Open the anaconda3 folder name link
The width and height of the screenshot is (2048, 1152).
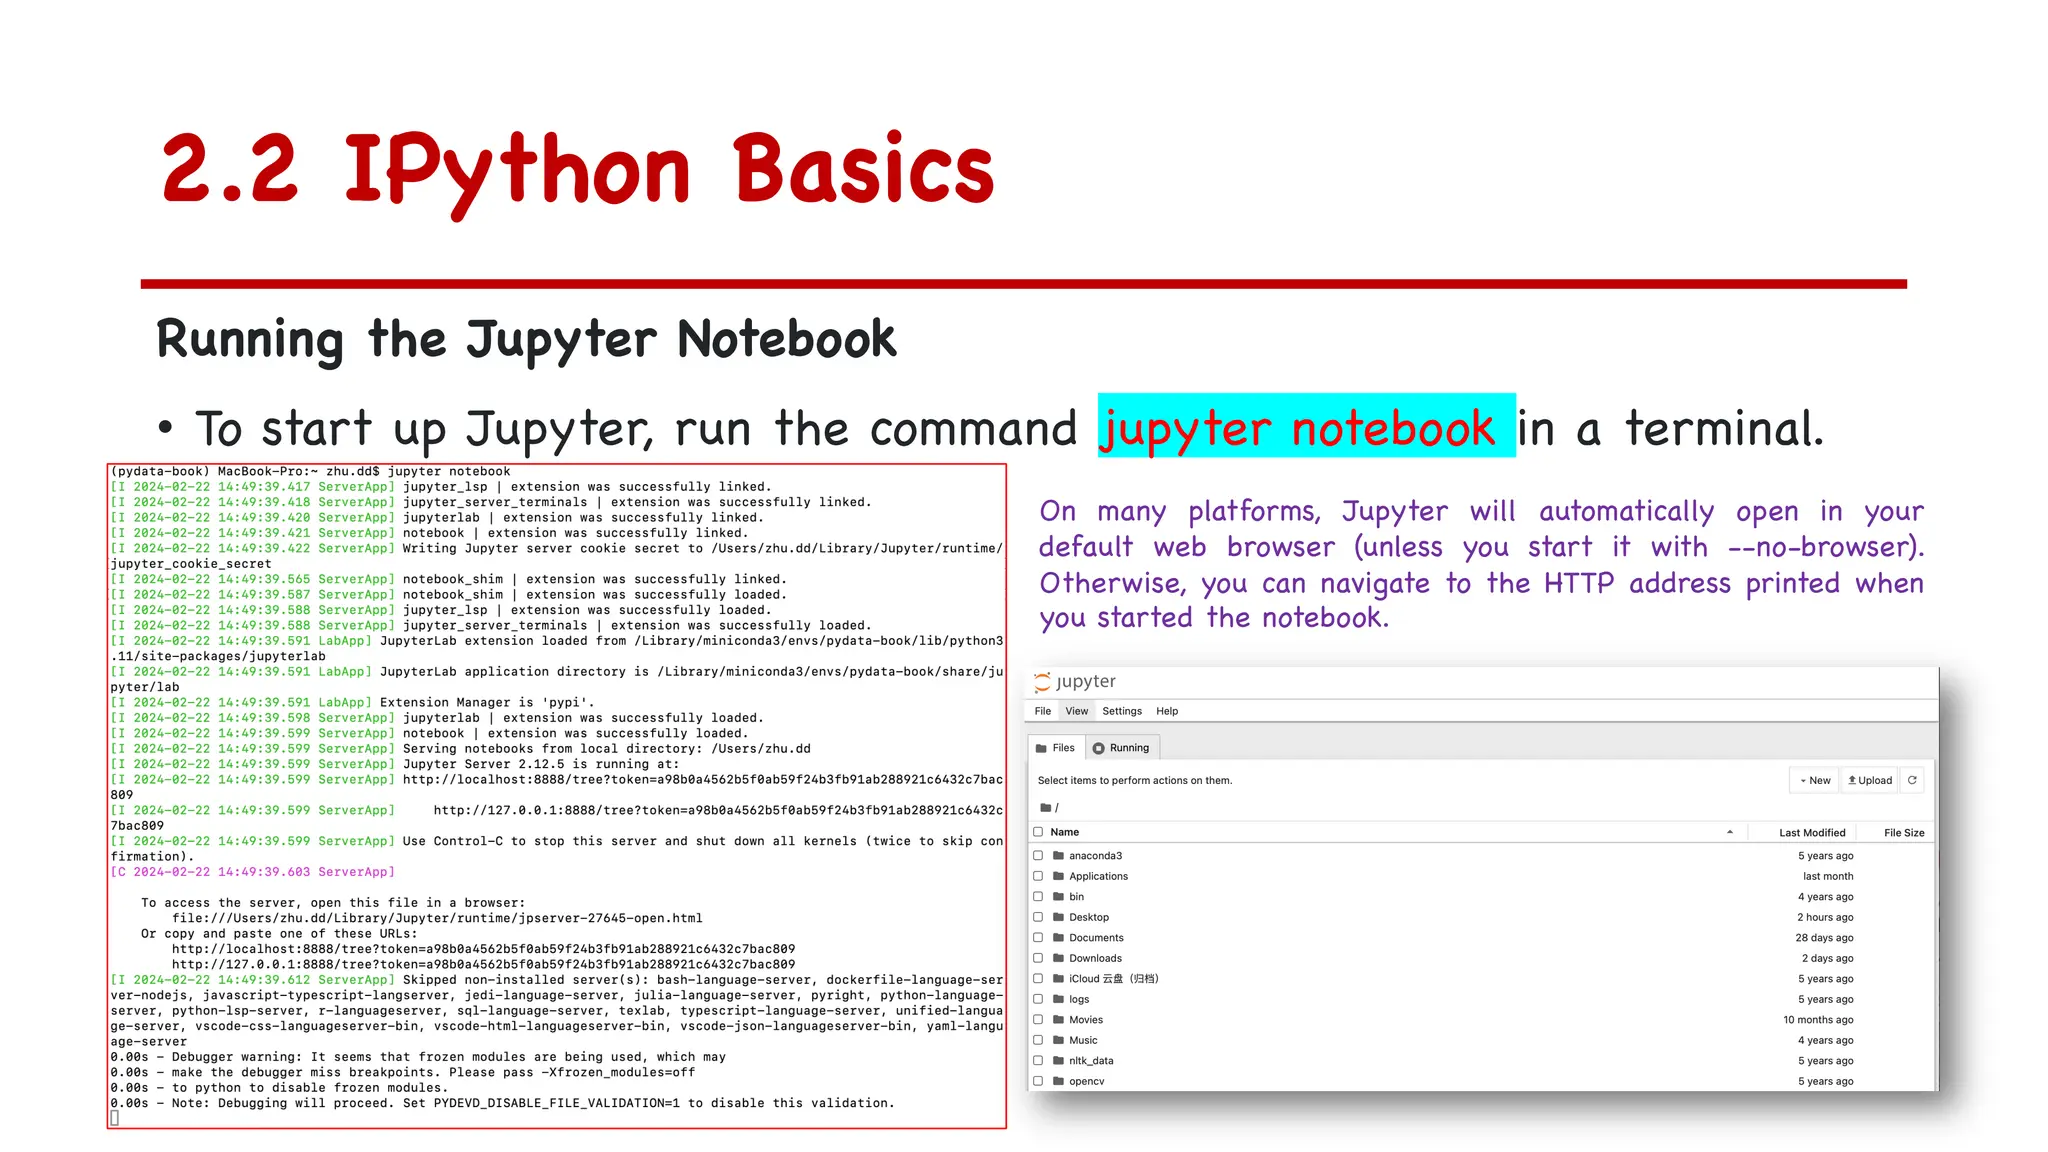[1095, 855]
